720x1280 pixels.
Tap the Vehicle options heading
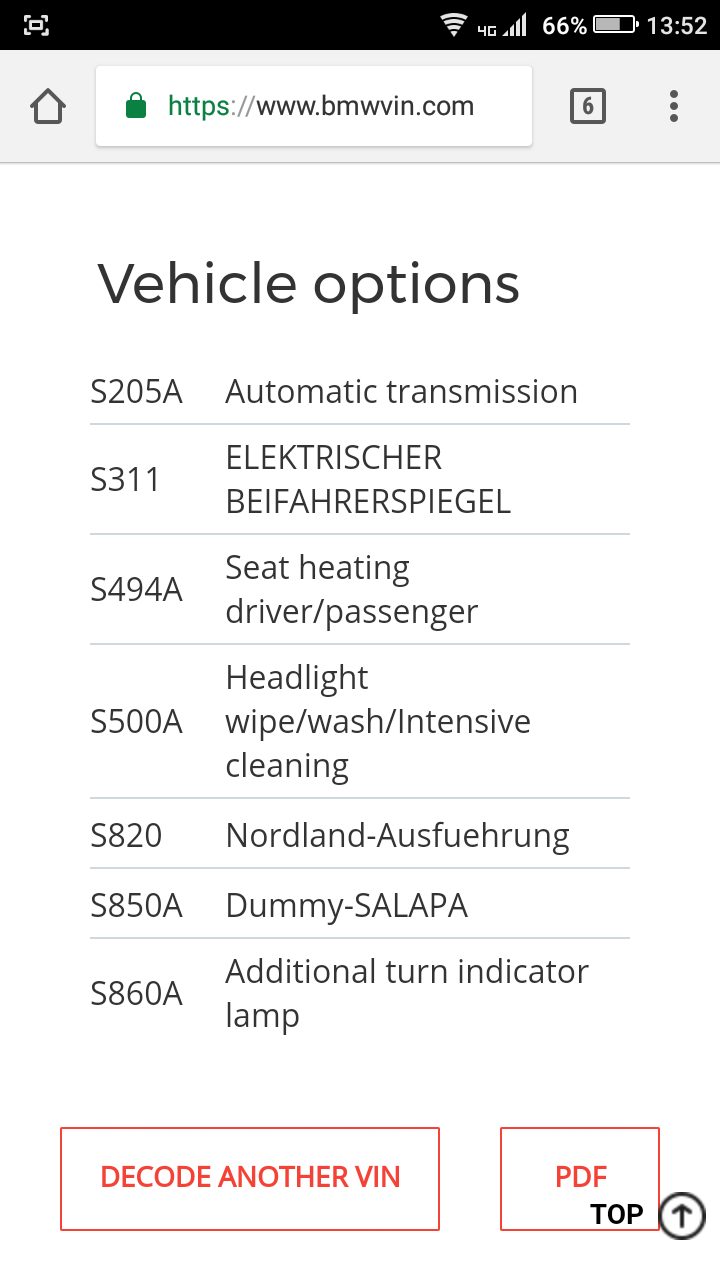point(309,284)
